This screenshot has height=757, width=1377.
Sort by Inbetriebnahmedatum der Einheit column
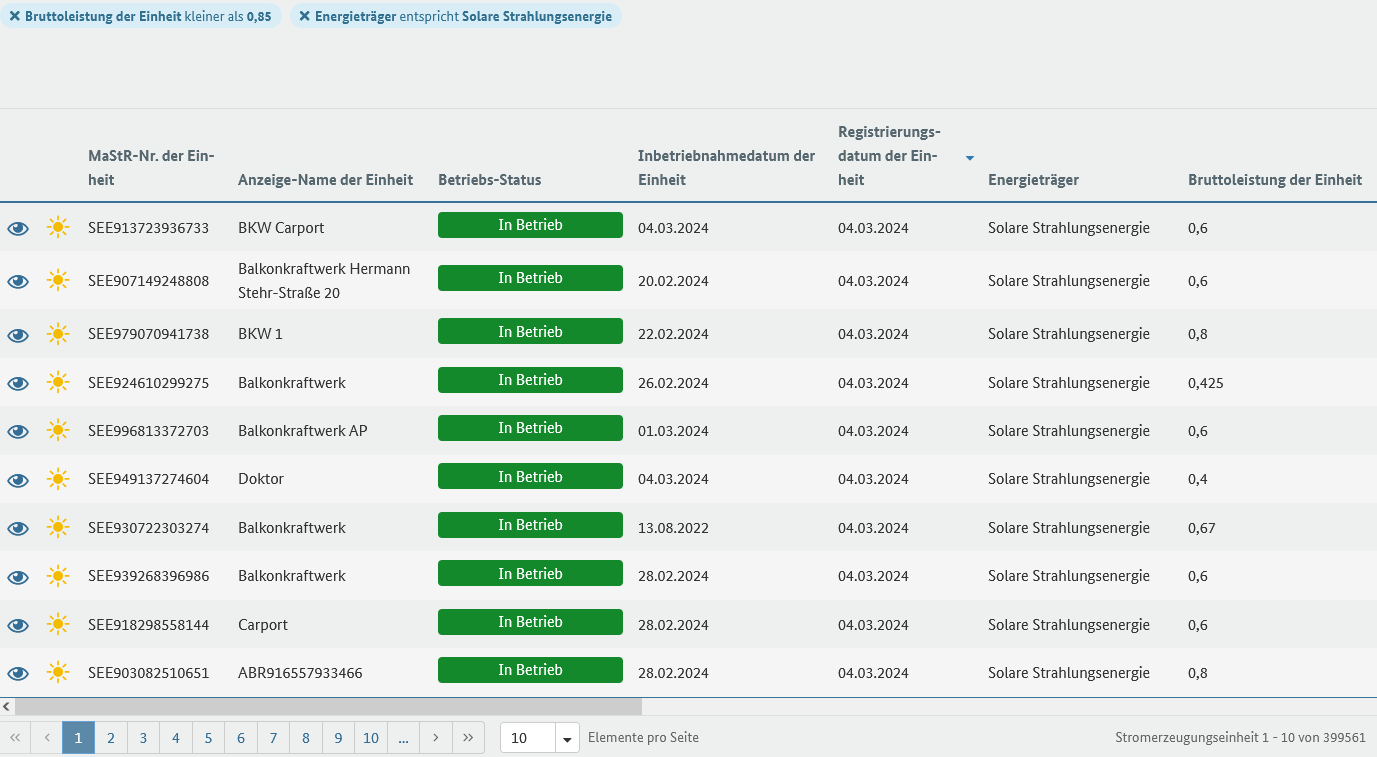pos(726,168)
